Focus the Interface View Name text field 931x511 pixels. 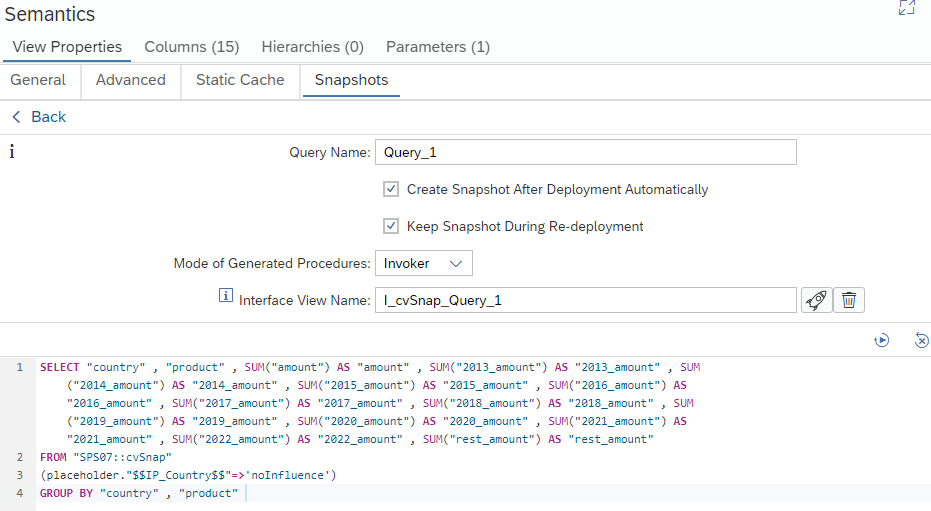[x=585, y=300]
